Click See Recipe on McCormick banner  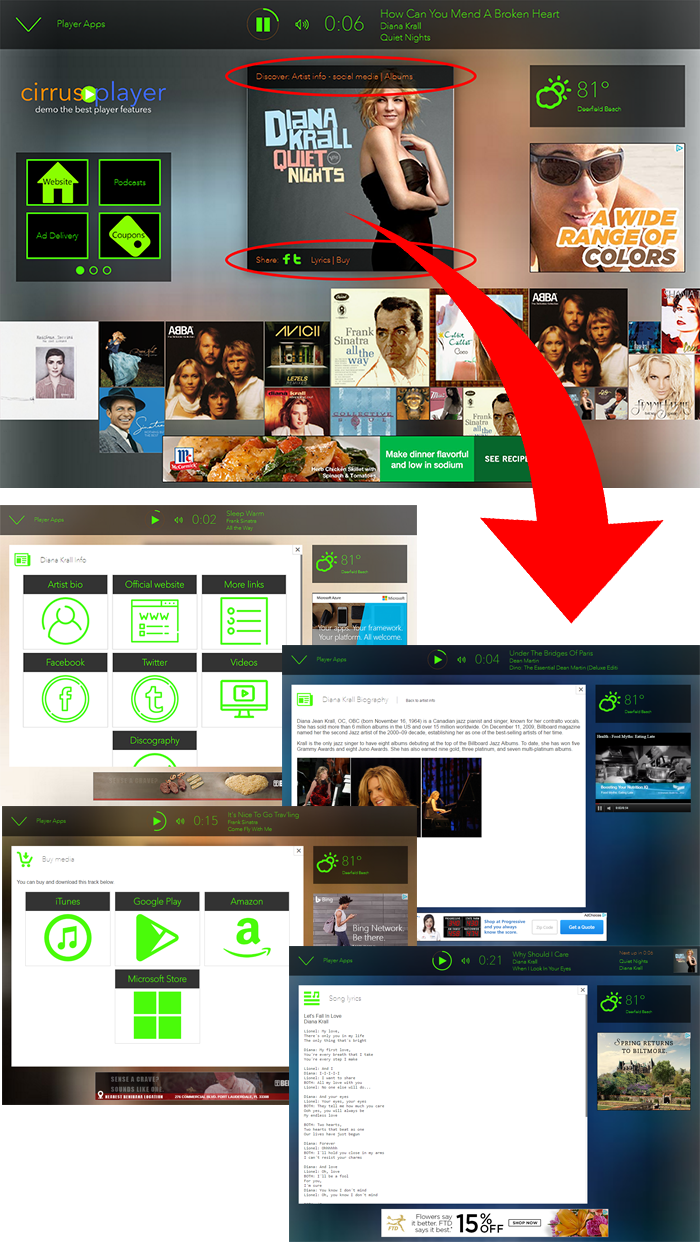pyautogui.click(x=507, y=459)
